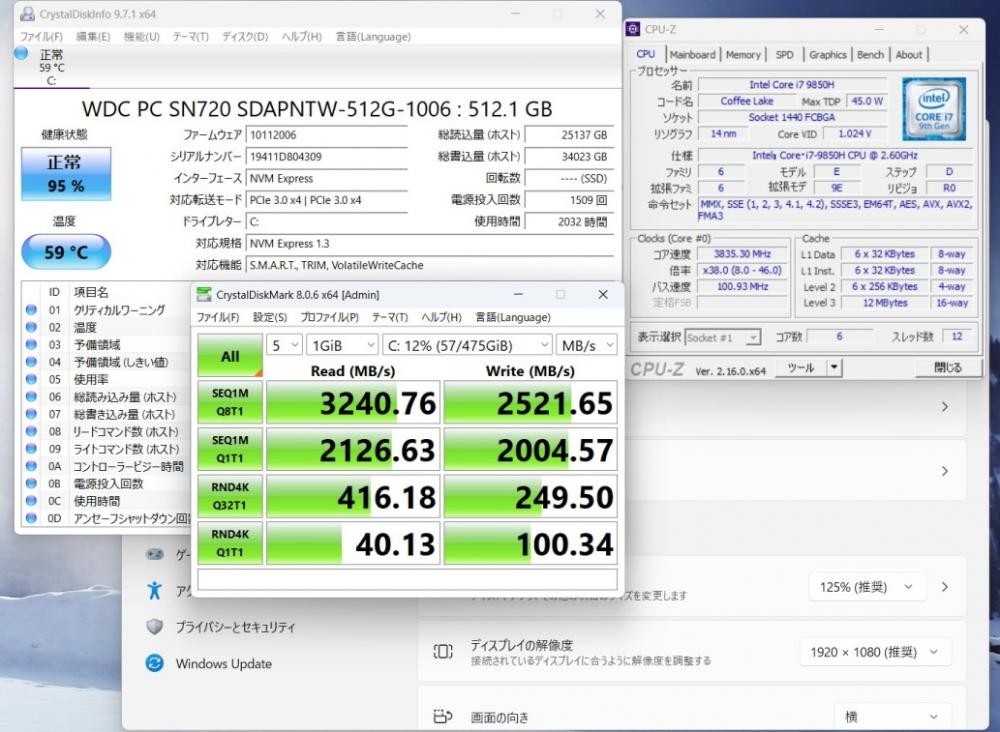Select the C: drive status icon in CrystalDiskInfo

22,53
